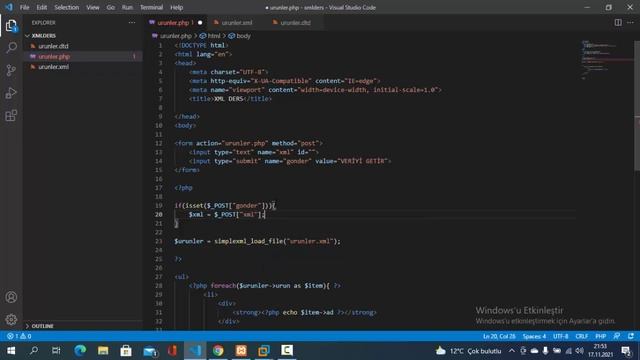Change end of line sequence CRLF
The height and width of the screenshot is (360, 640).
point(582,336)
